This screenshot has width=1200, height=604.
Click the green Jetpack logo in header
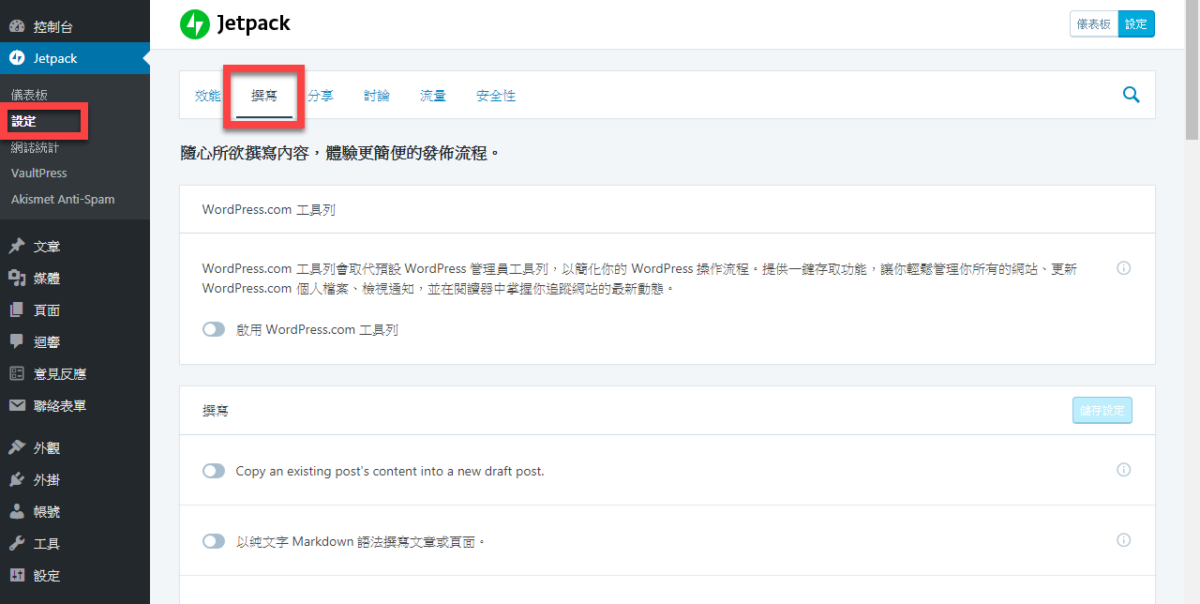point(194,24)
